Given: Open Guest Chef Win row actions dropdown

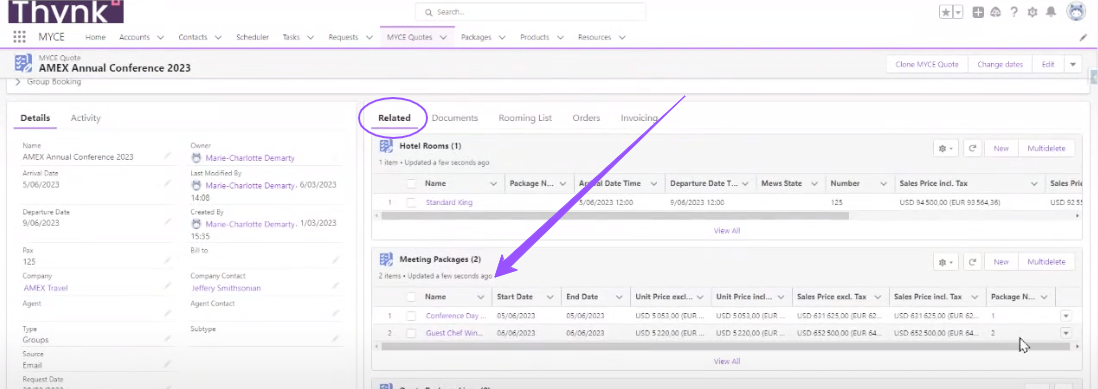Looking at the screenshot, I should (1066, 333).
